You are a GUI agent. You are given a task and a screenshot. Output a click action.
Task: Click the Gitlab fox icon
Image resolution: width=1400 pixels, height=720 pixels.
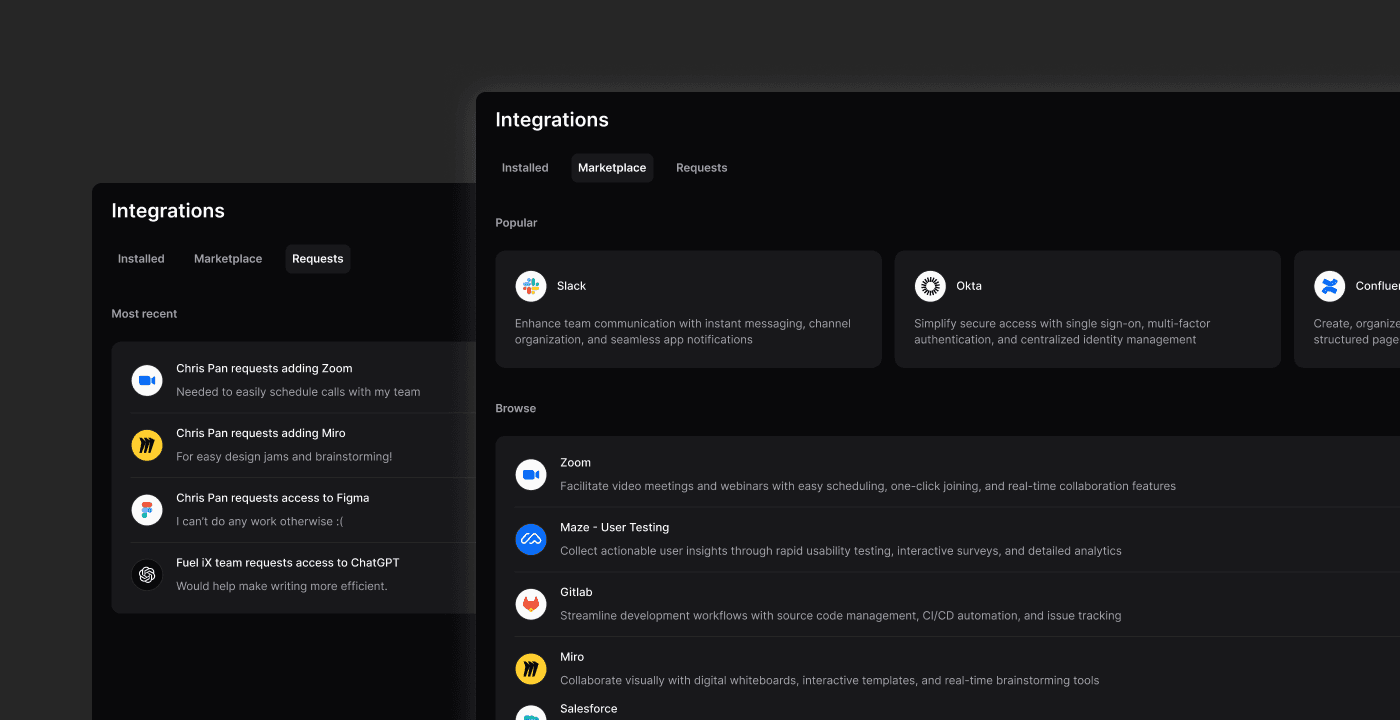(531, 604)
